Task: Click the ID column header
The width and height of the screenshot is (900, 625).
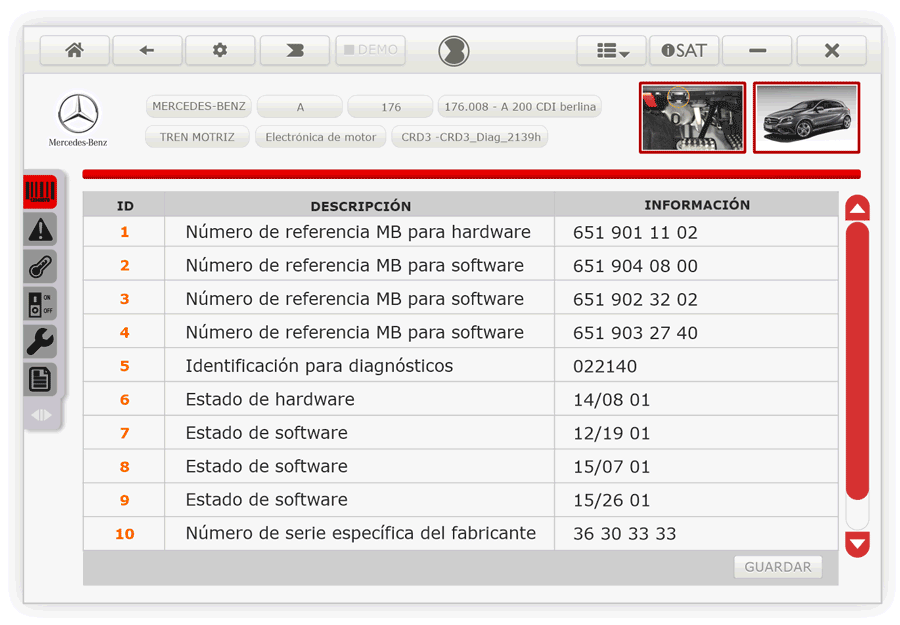Action: coord(125,205)
